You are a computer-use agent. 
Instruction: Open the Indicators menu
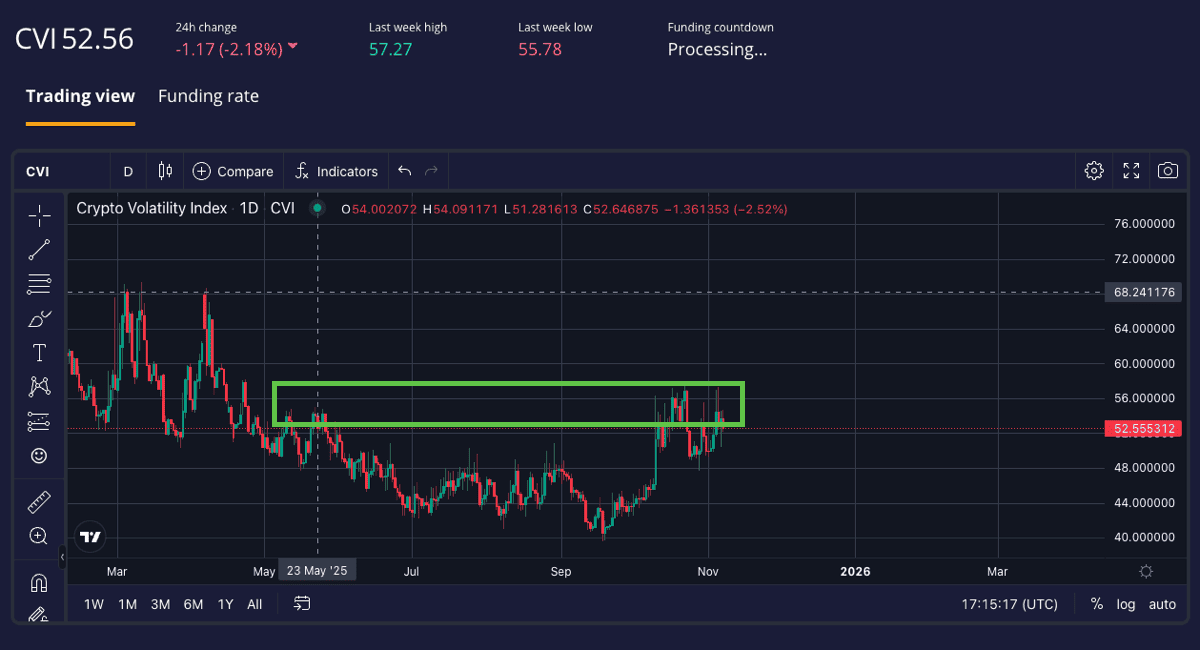coord(336,171)
